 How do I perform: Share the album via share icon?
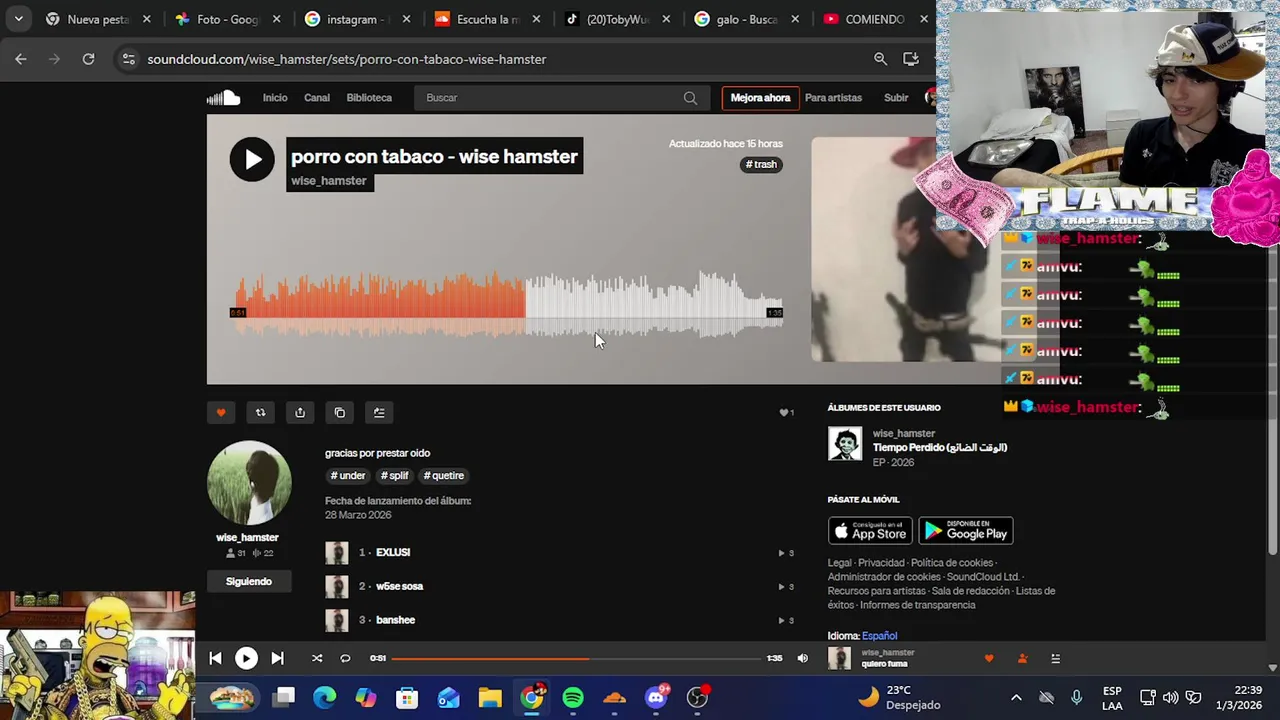pos(300,412)
